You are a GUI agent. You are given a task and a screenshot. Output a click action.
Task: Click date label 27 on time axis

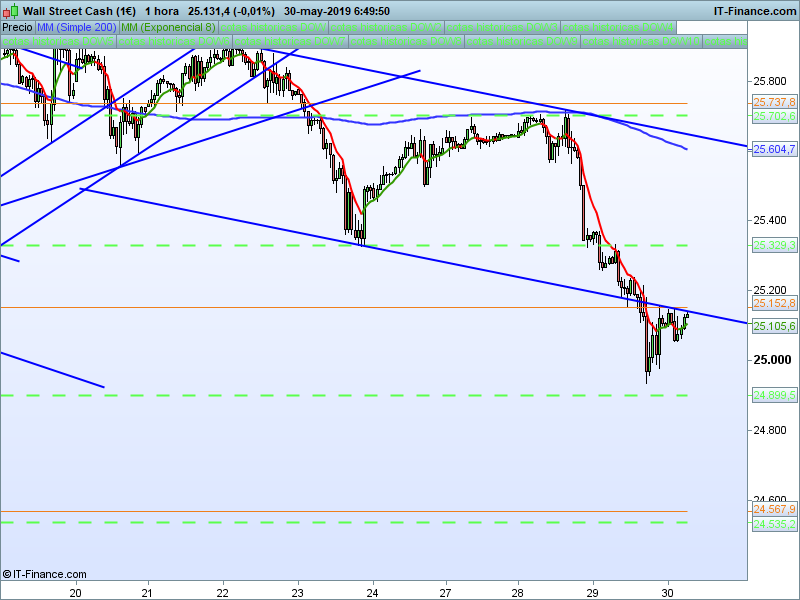[x=446, y=593]
